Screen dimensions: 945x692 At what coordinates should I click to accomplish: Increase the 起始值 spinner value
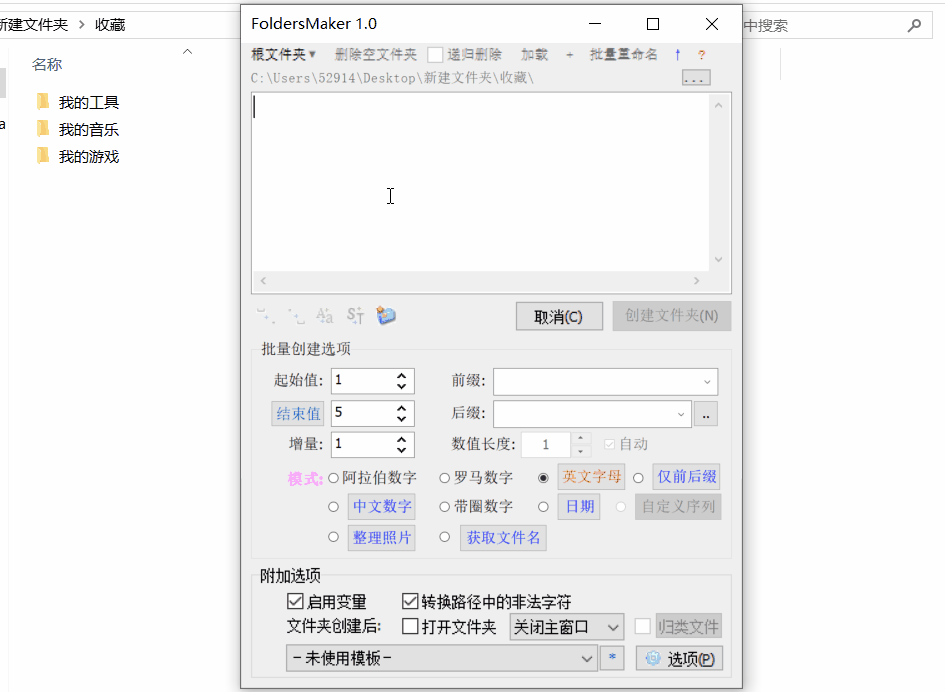point(401,375)
